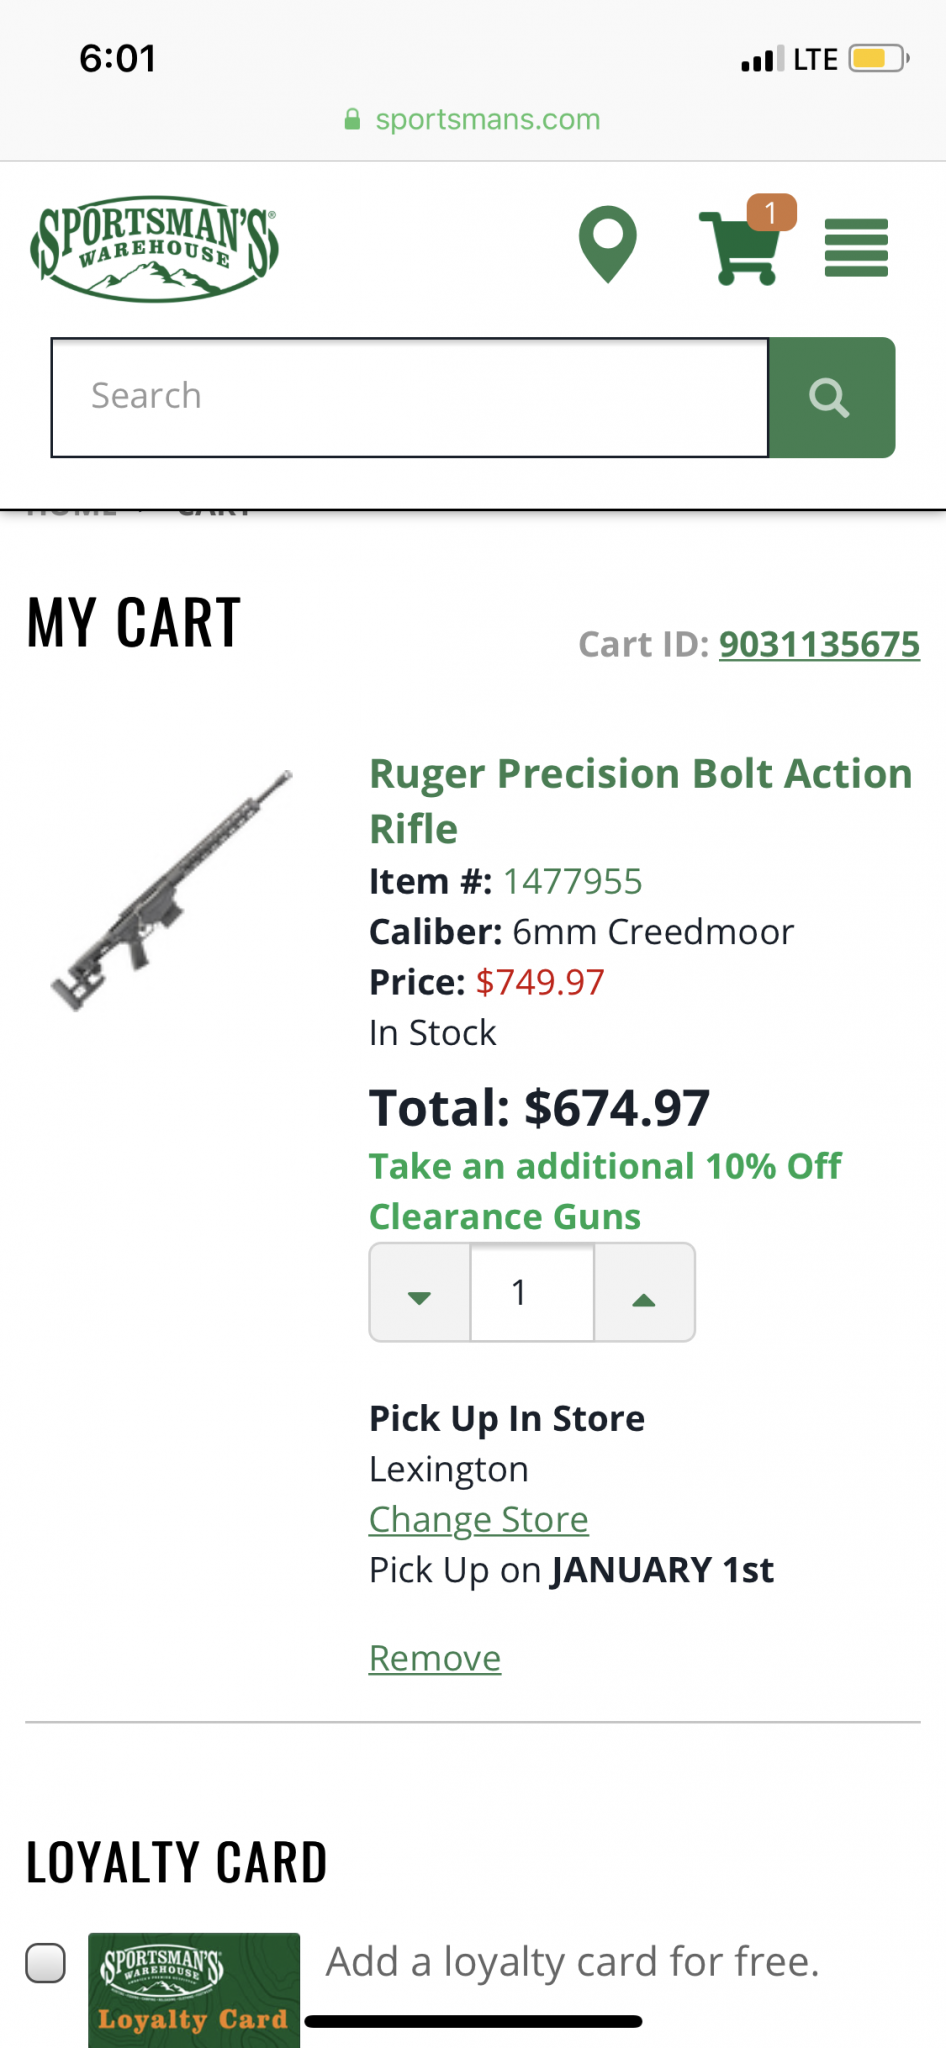
Task: Decrease quantity with the down arrow
Action: [420, 1293]
